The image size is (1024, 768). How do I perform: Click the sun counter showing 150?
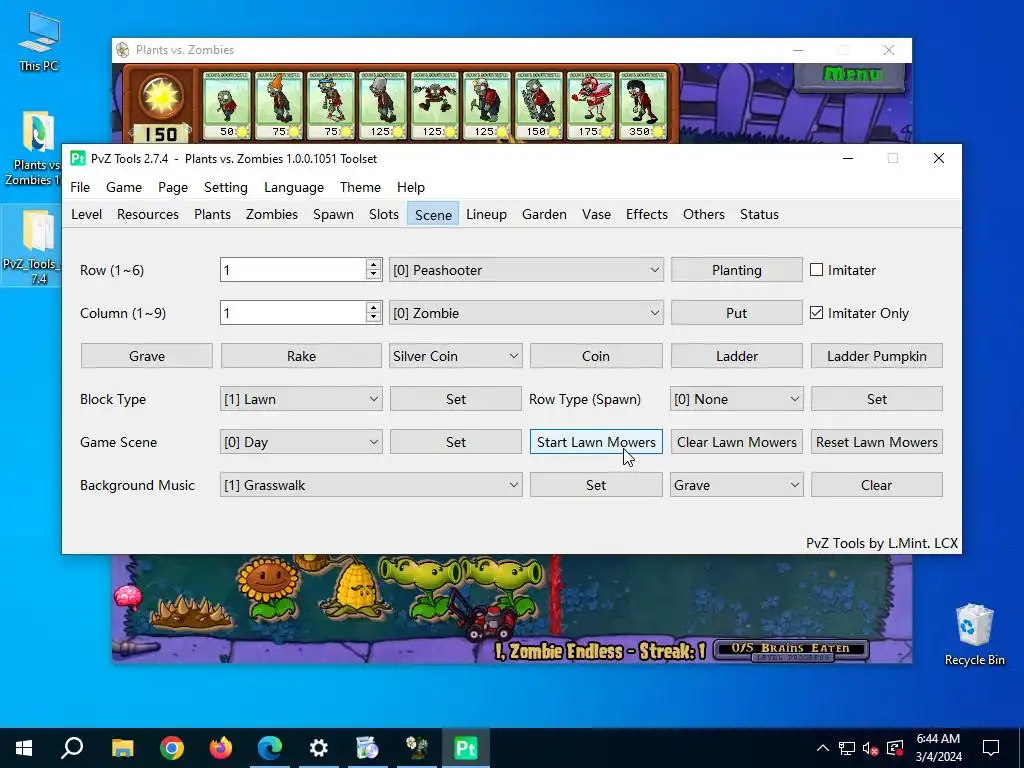click(161, 134)
